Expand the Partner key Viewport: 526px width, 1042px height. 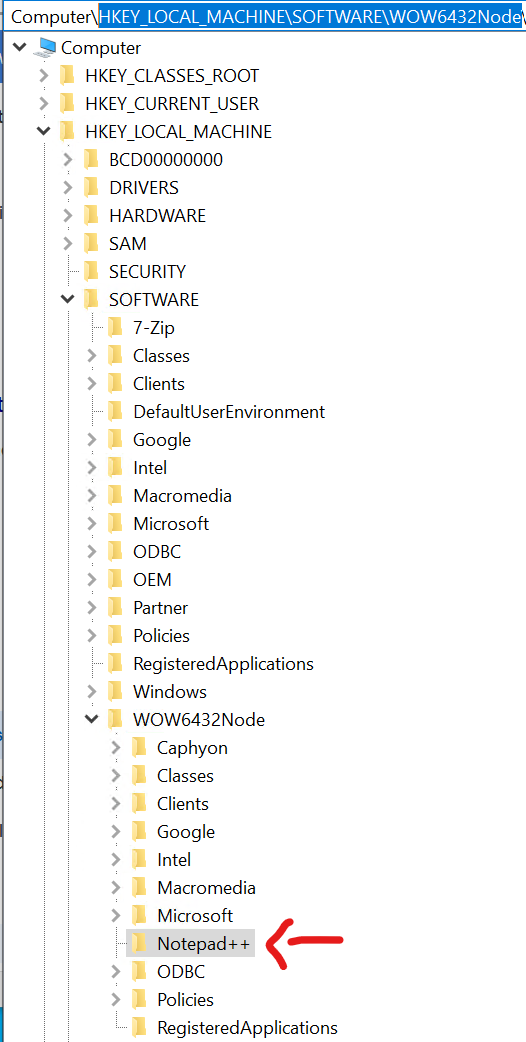[92, 607]
